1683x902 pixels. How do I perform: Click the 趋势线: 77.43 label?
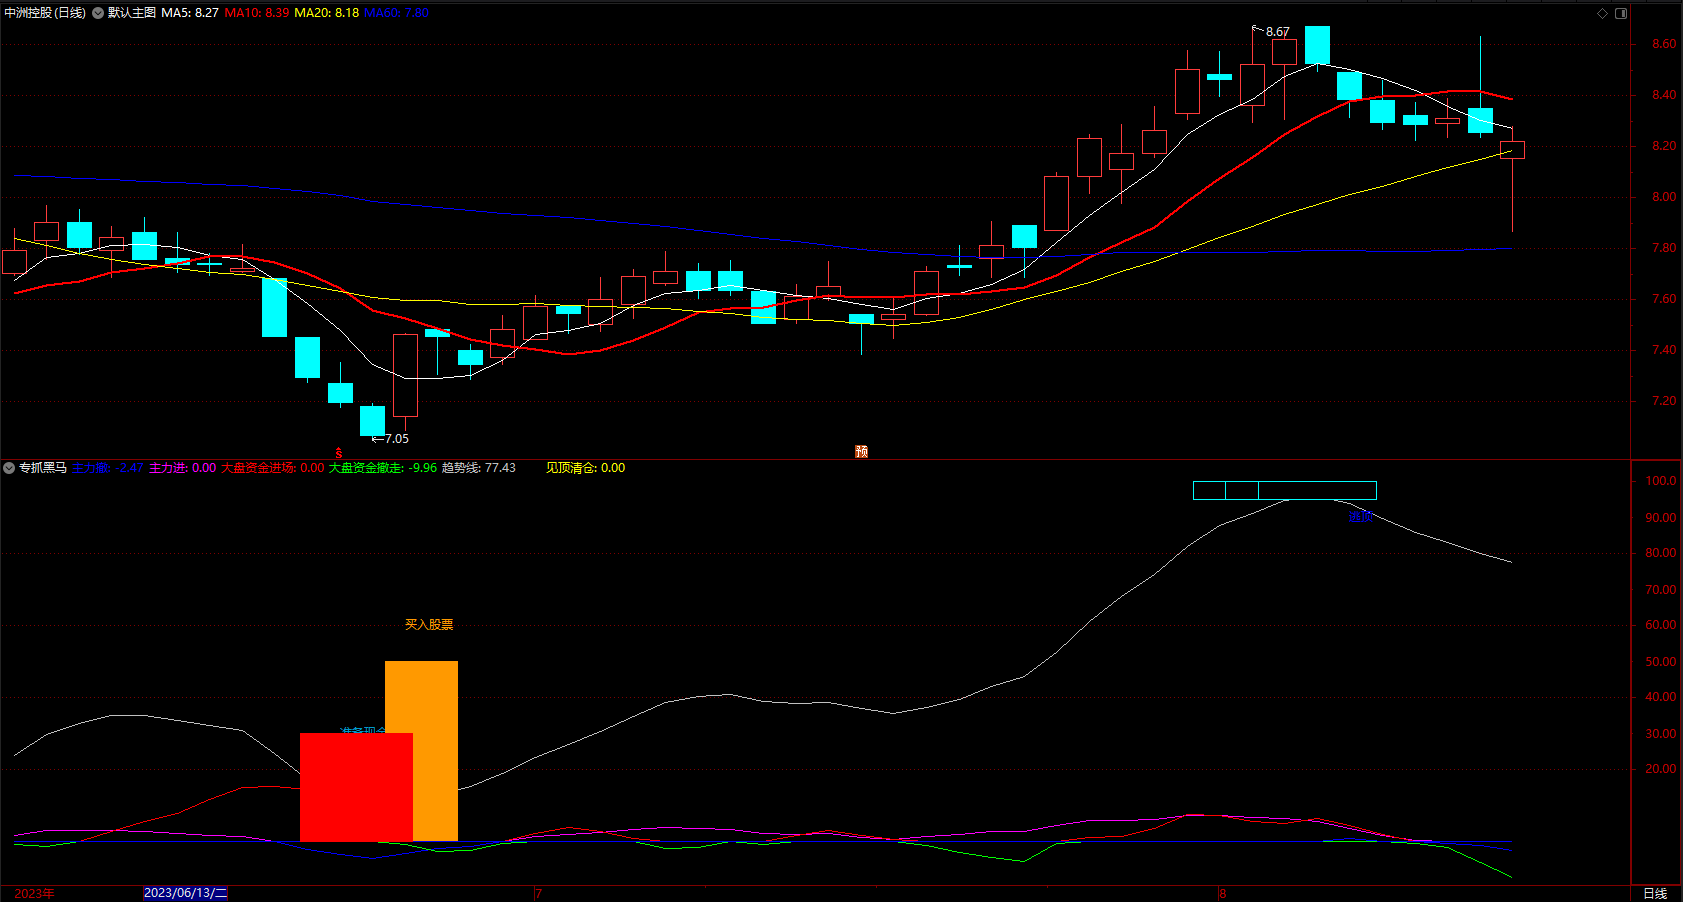click(x=479, y=468)
